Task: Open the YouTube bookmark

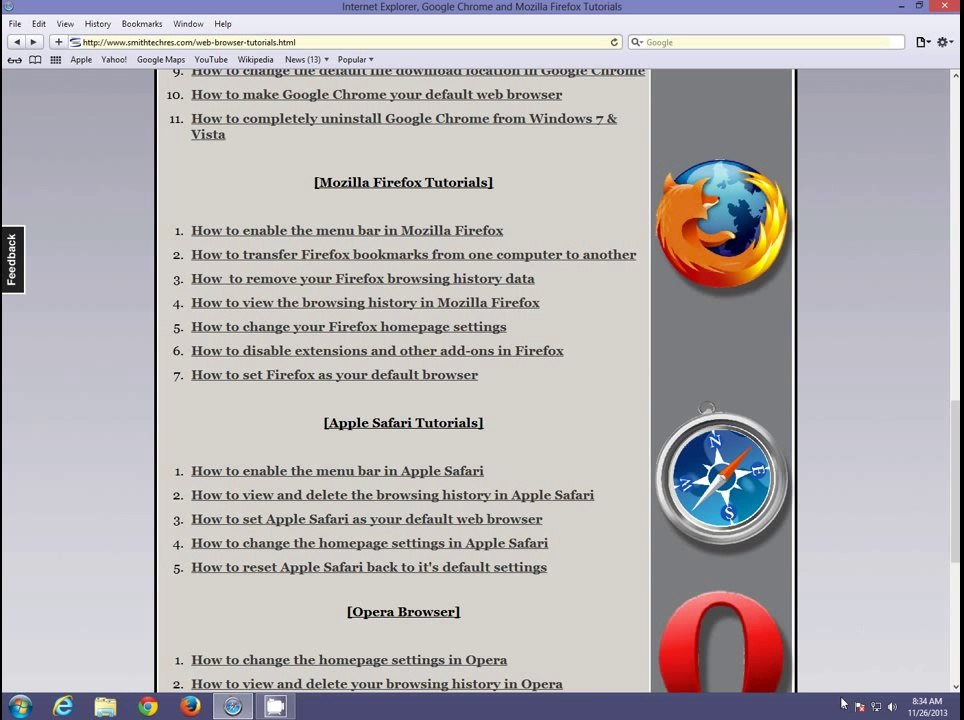Action: click(211, 60)
